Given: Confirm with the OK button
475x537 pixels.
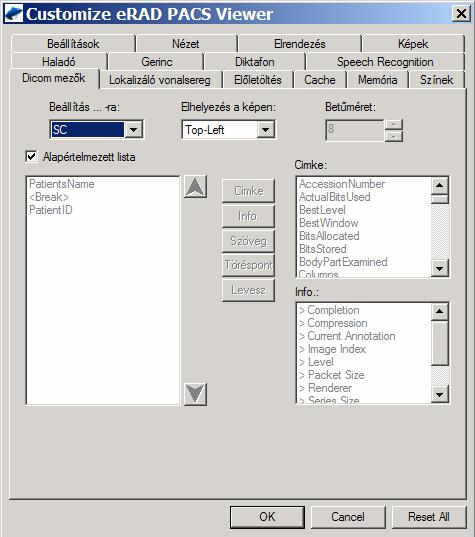Looking at the screenshot, I should (x=267, y=517).
